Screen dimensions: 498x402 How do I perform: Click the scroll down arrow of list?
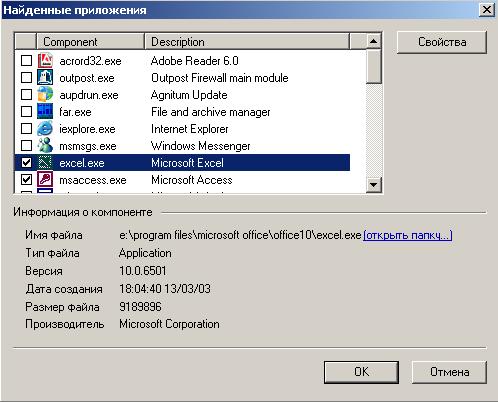(374, 184)
